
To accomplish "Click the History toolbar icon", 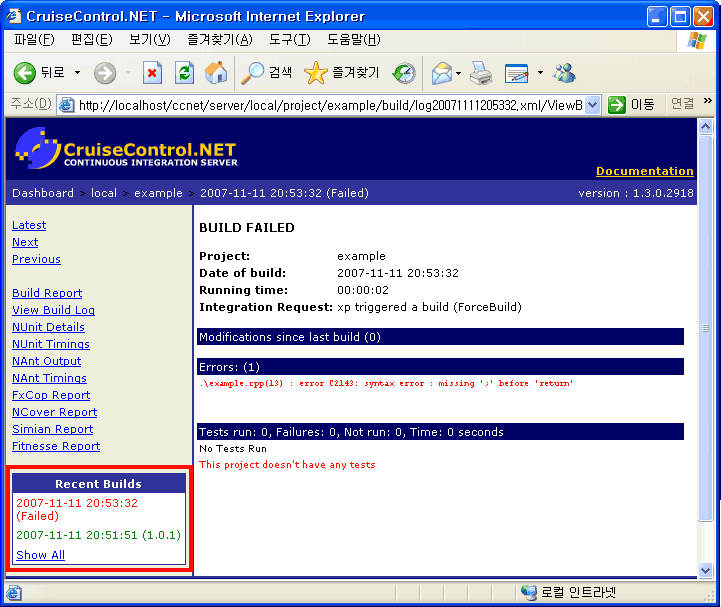I will [x=404, y=73].
